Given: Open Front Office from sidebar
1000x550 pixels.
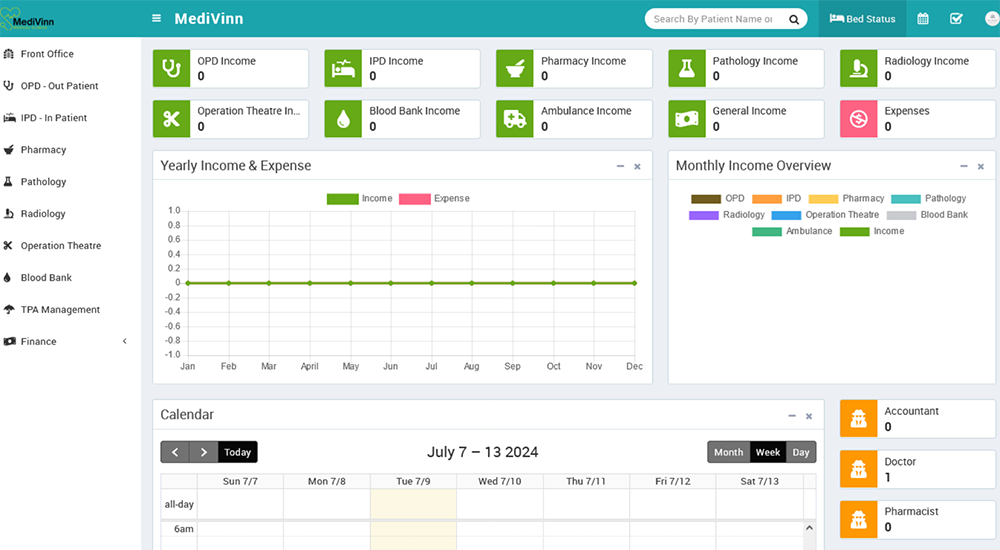Looking at the screenshot, I should [47, 54].
